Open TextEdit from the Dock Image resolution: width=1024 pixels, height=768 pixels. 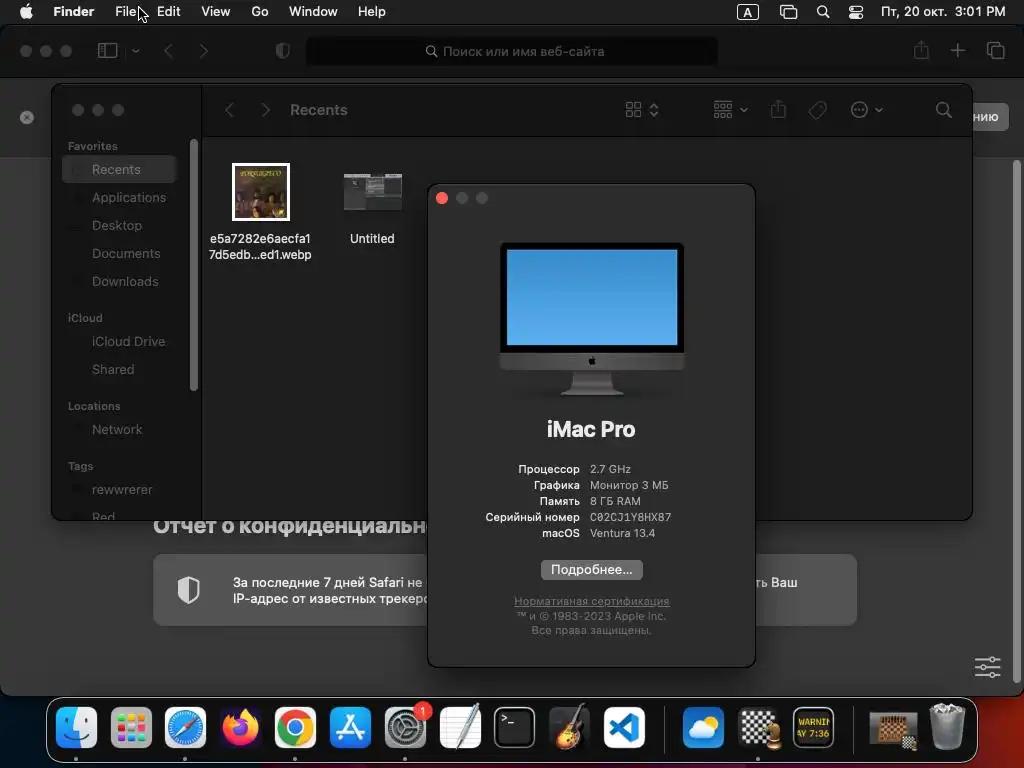point(460,727)
